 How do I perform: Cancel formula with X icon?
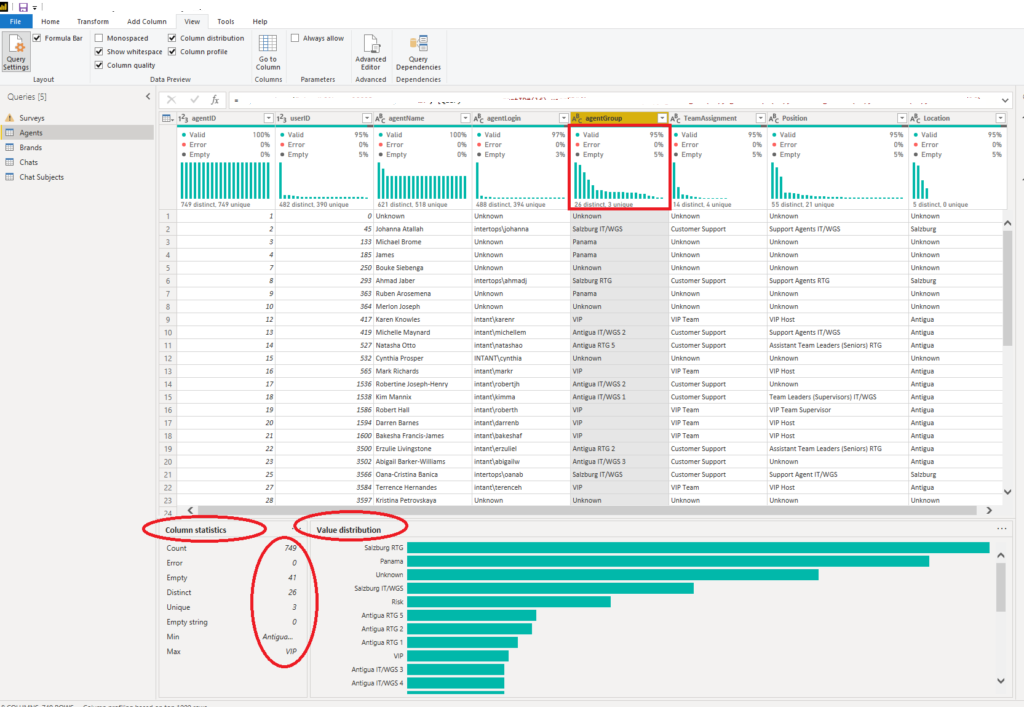click(171, 100)
